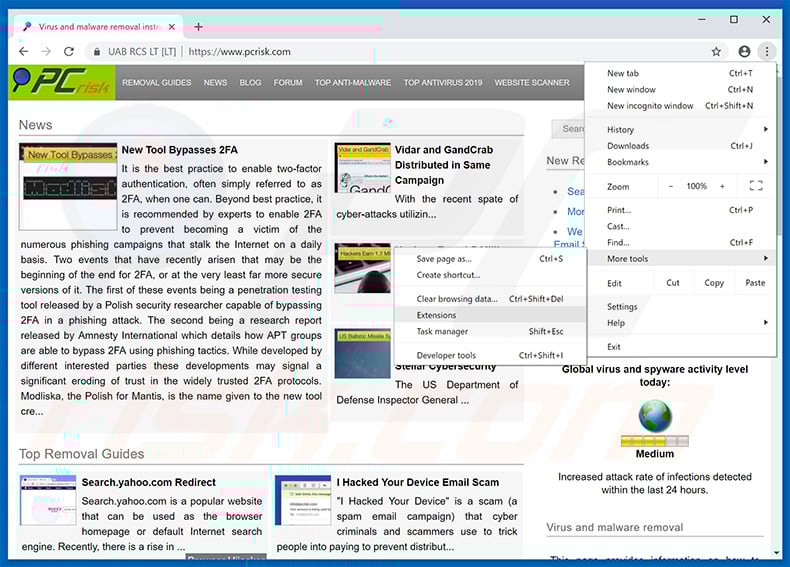Viewport: 790px width, 567px height.
Task: Click Copy in Edit row
Action: tap(714, 283)
